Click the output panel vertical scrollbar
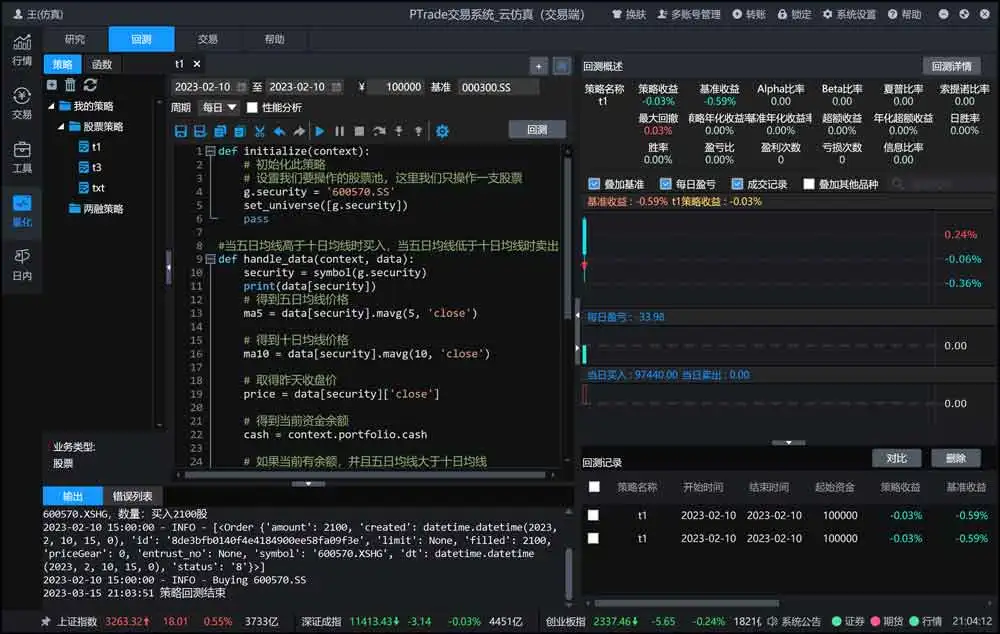The height and width of the screenshot is (634, 1000). coord(569,573)
